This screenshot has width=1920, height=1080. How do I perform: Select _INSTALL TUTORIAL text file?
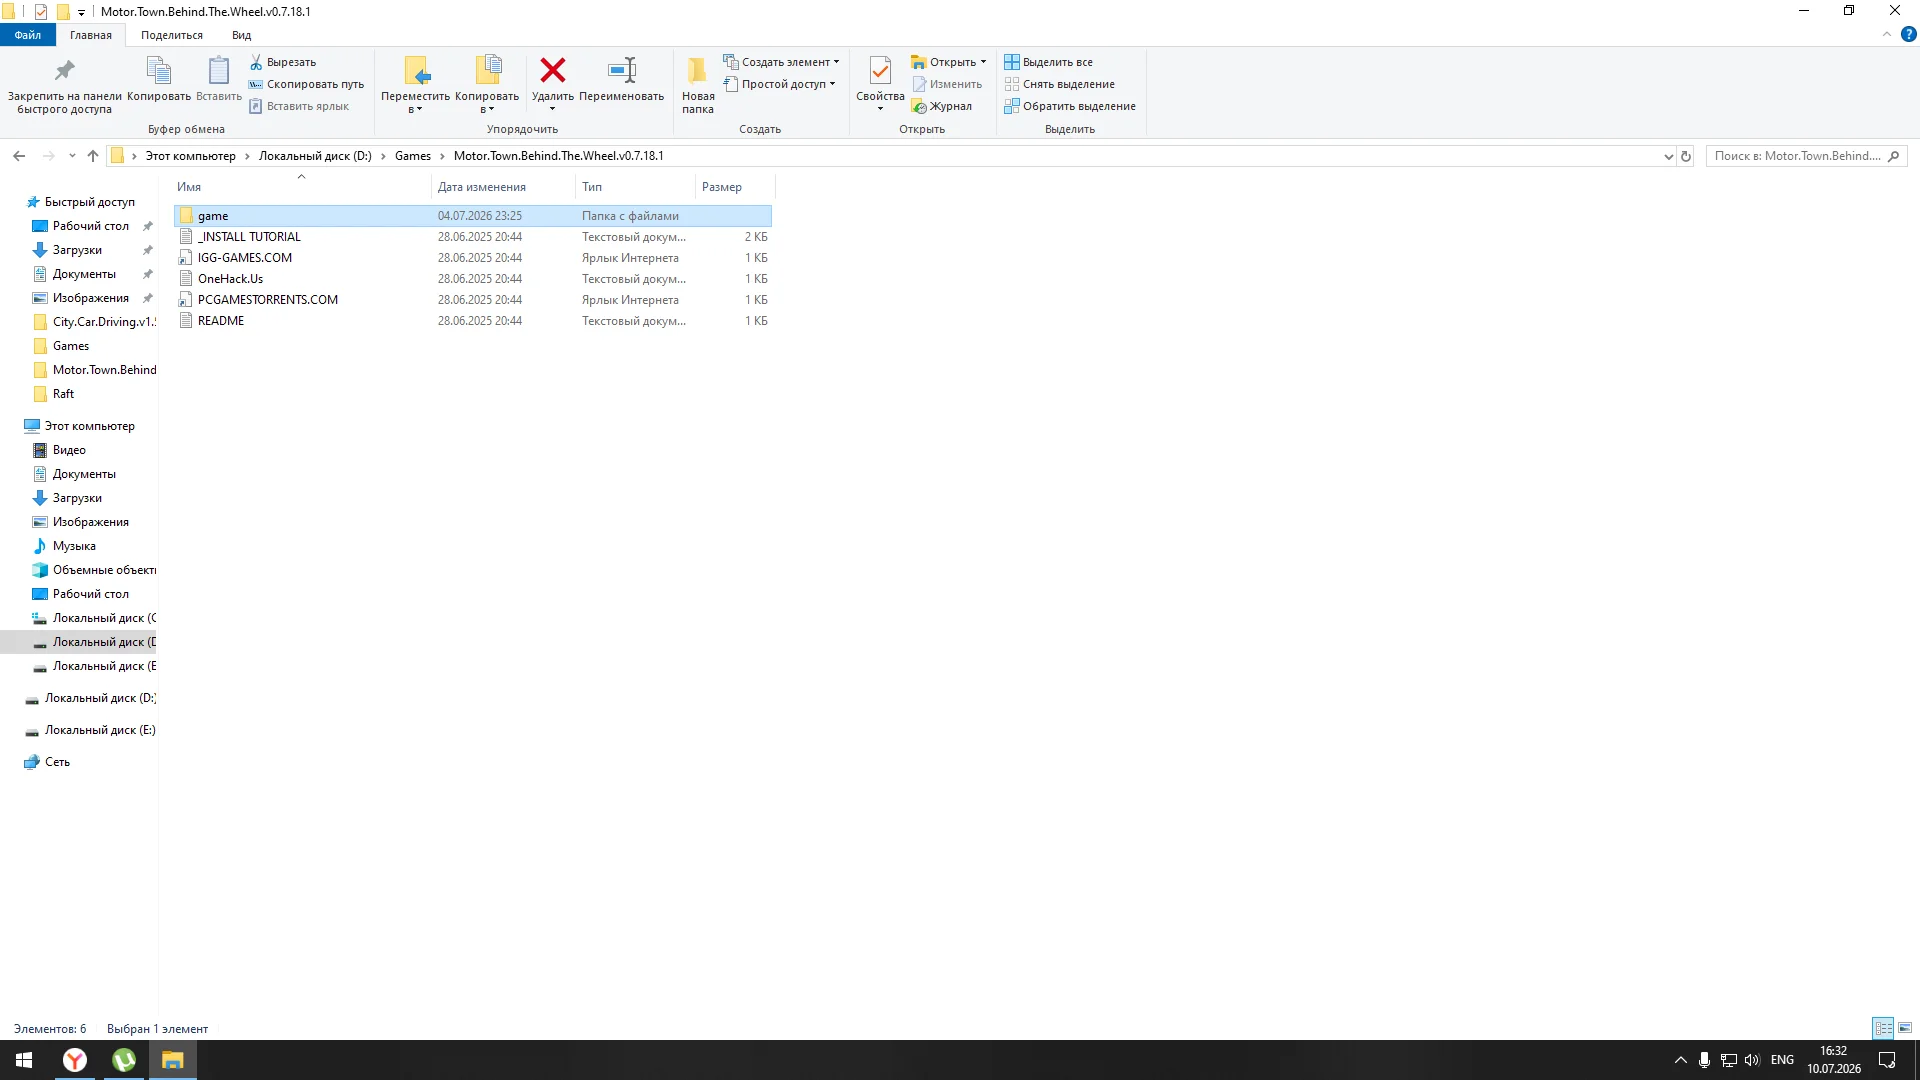(473, 237)
